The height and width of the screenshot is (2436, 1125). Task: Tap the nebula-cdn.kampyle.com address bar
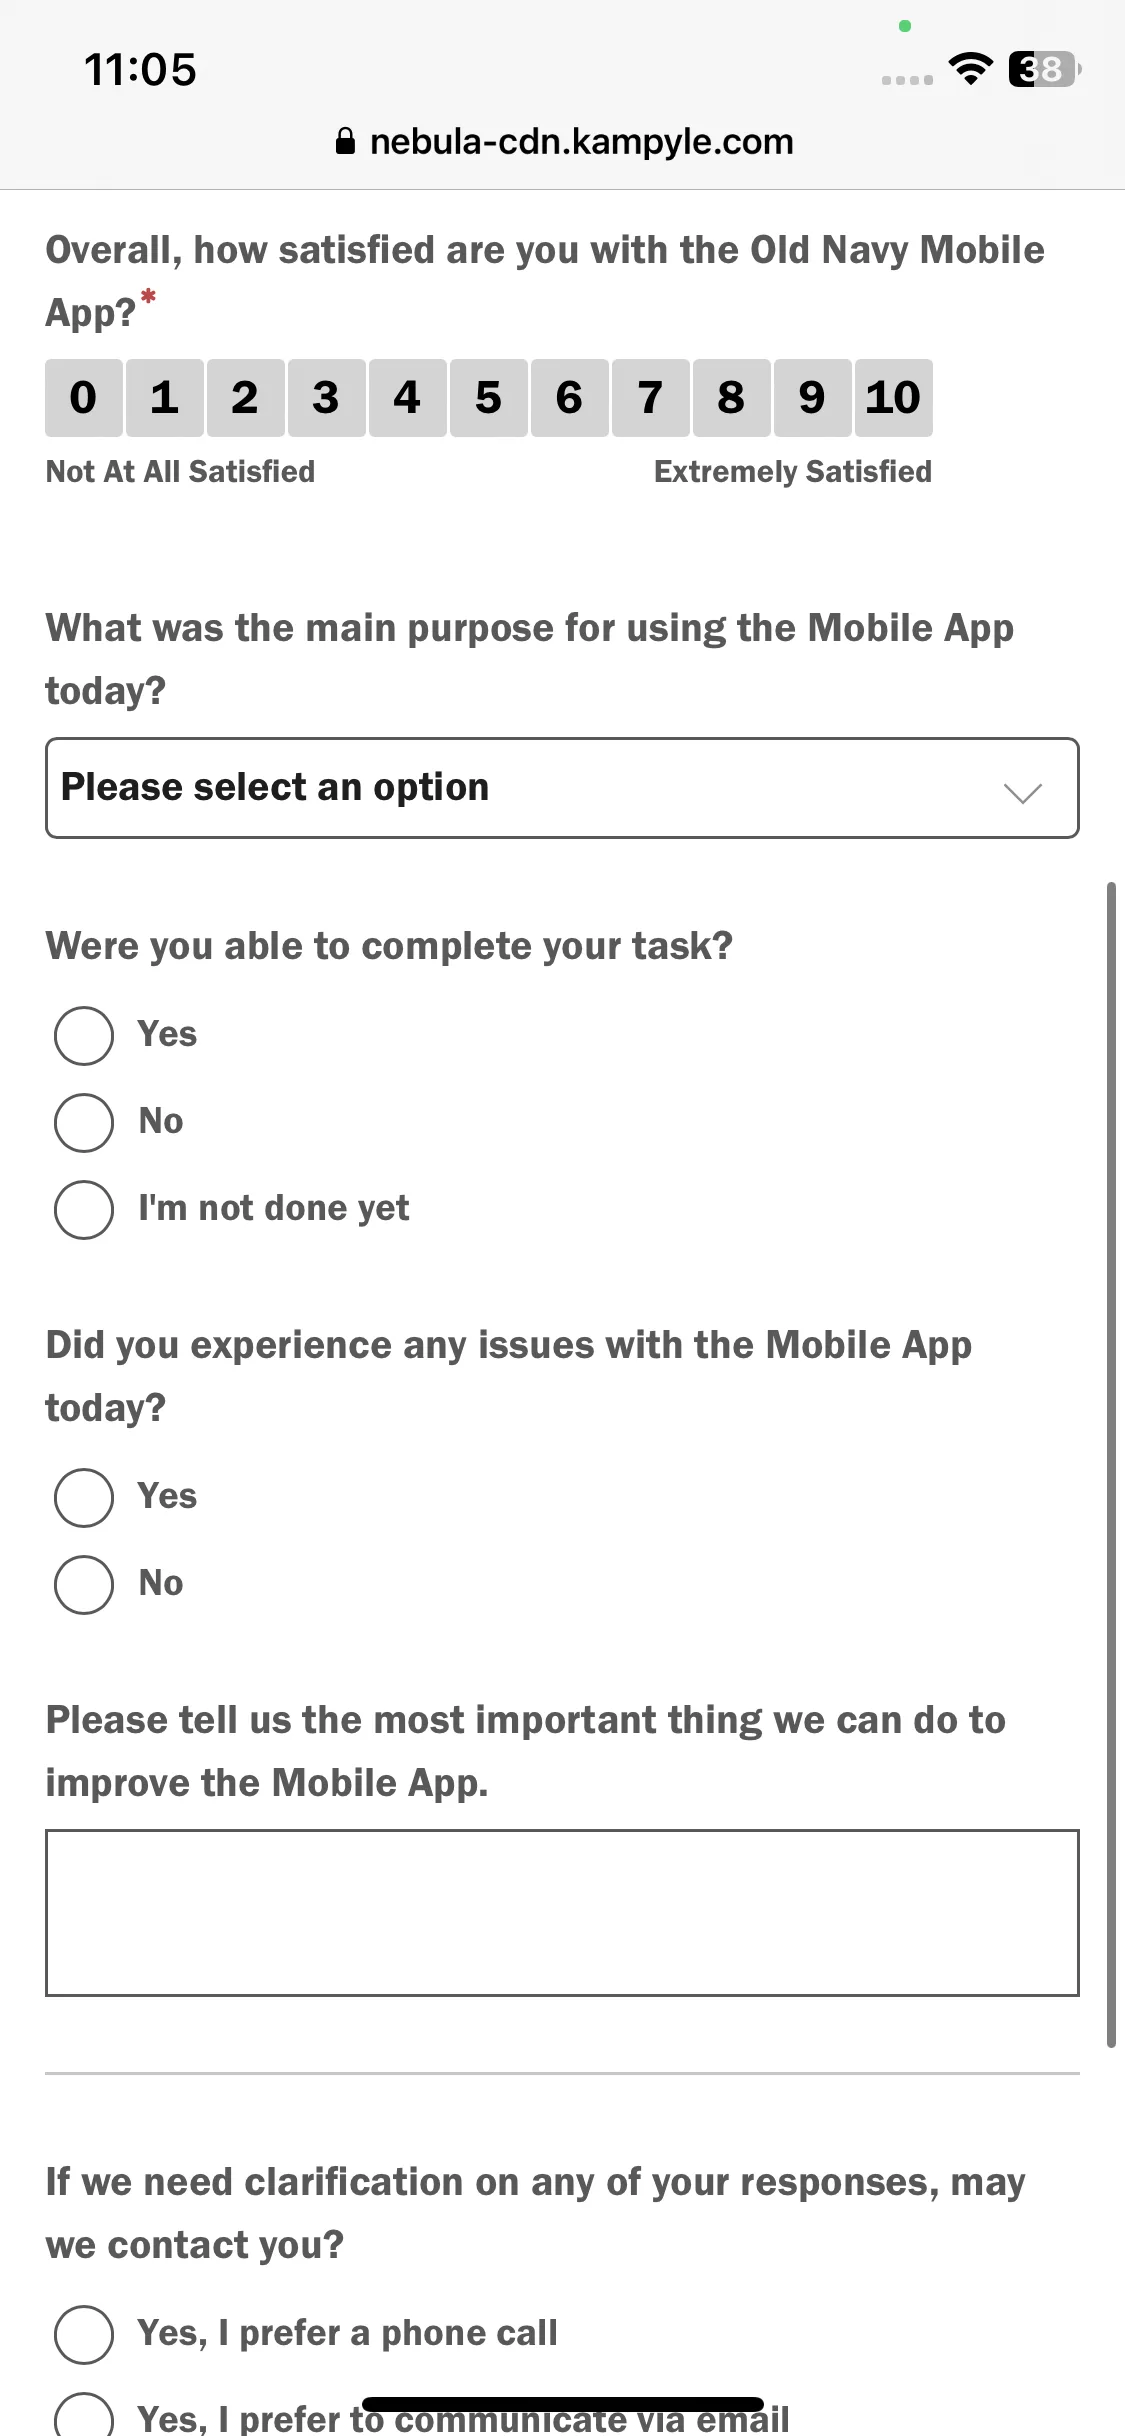(x=564, y=142)
